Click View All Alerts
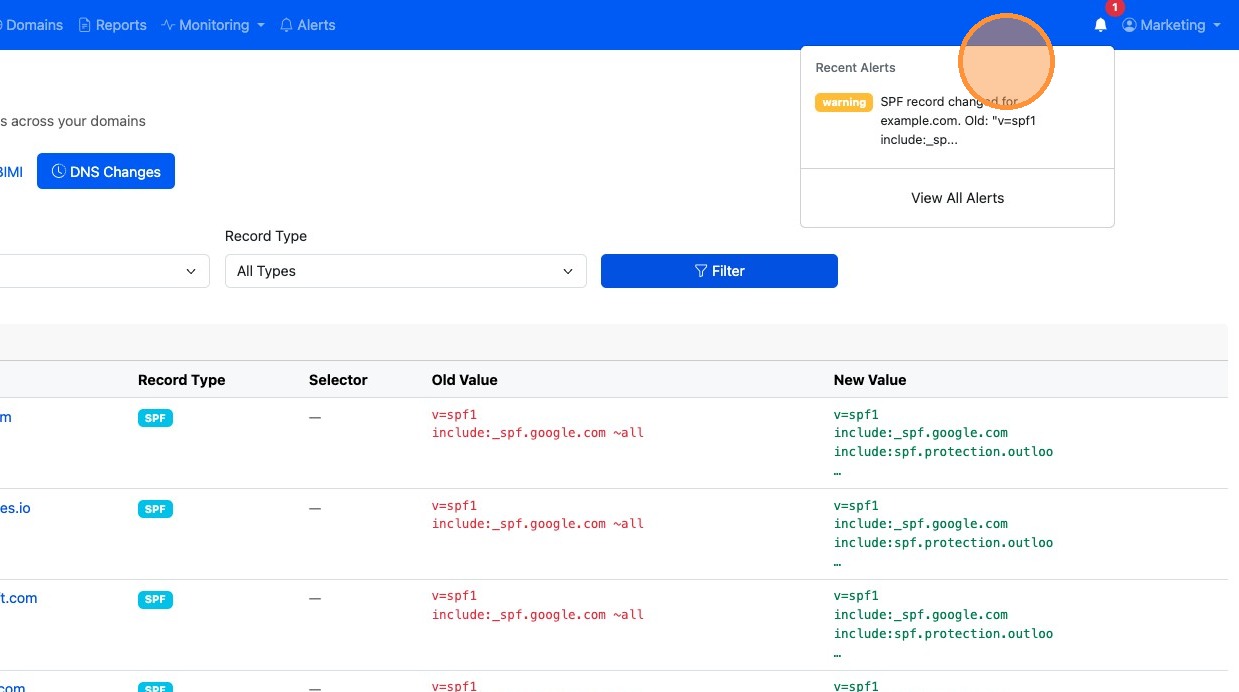Viewport: 1239px width, 692px height. pos(957,198)
